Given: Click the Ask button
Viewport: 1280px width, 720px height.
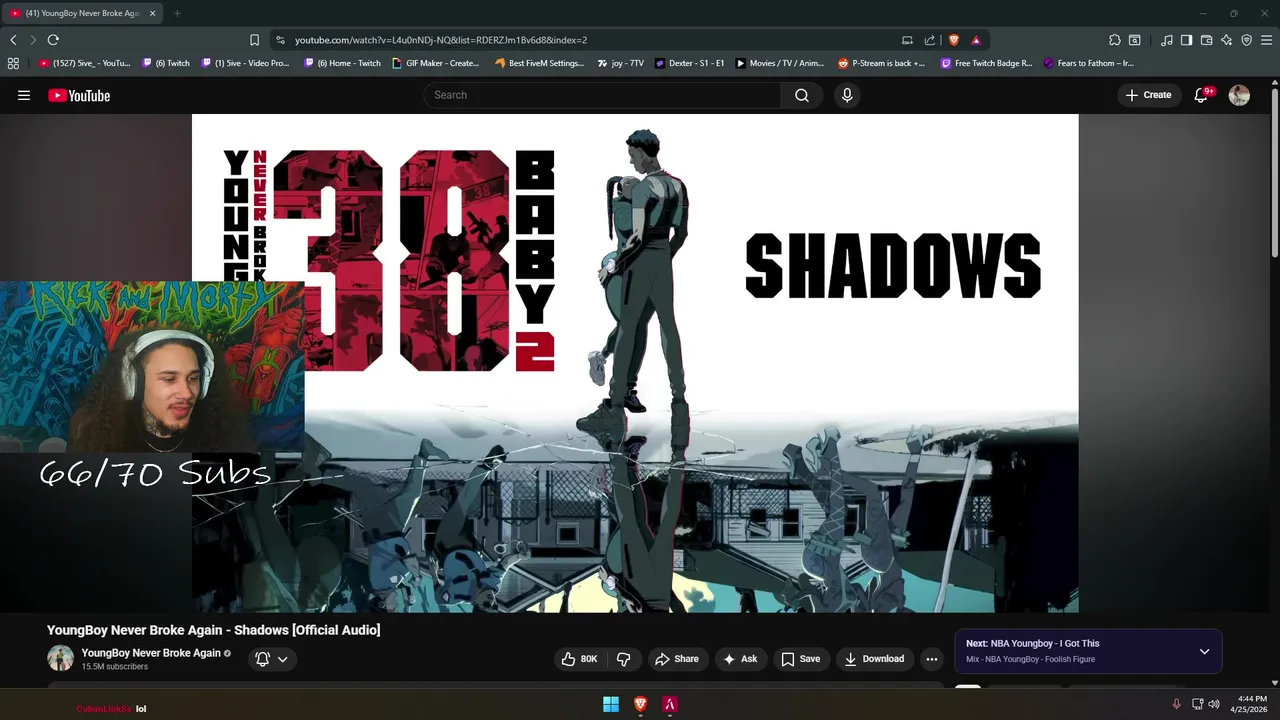Looking at the screenshot, I should (740, 659).
